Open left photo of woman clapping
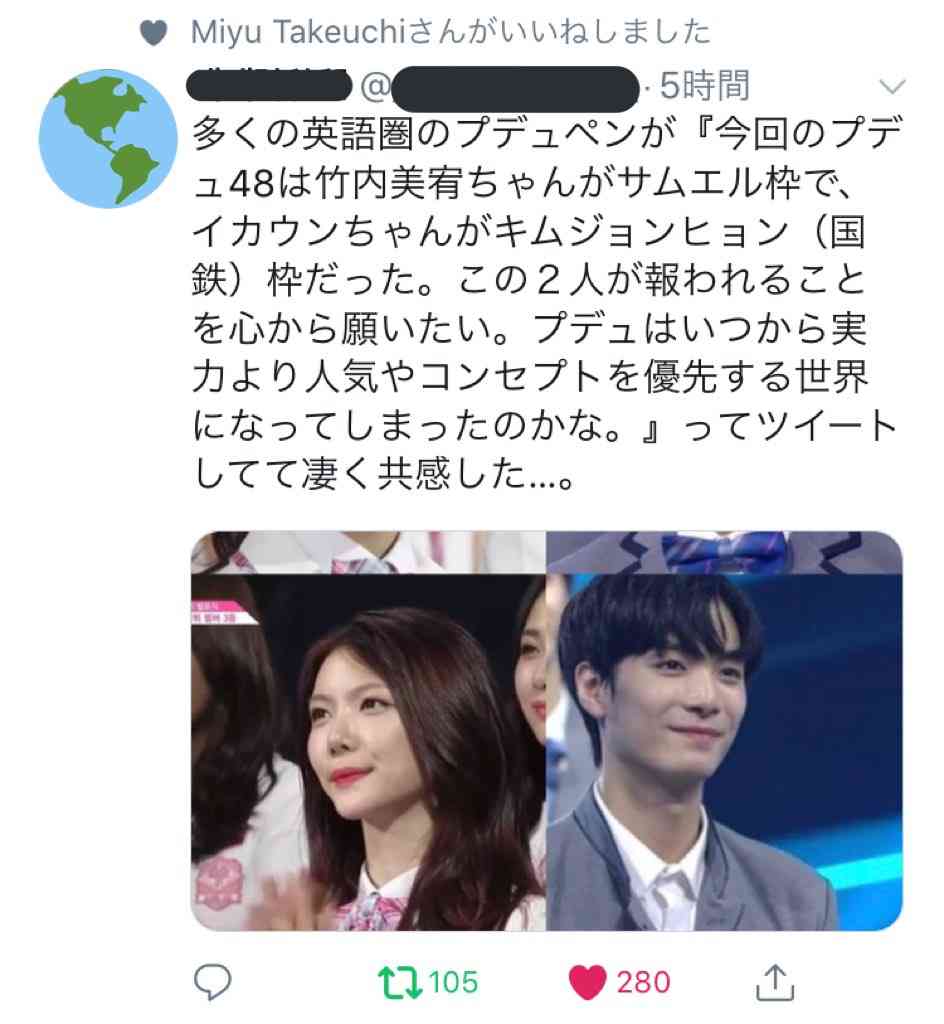Viewport: 944px width, 1024px height. [368, 731]
